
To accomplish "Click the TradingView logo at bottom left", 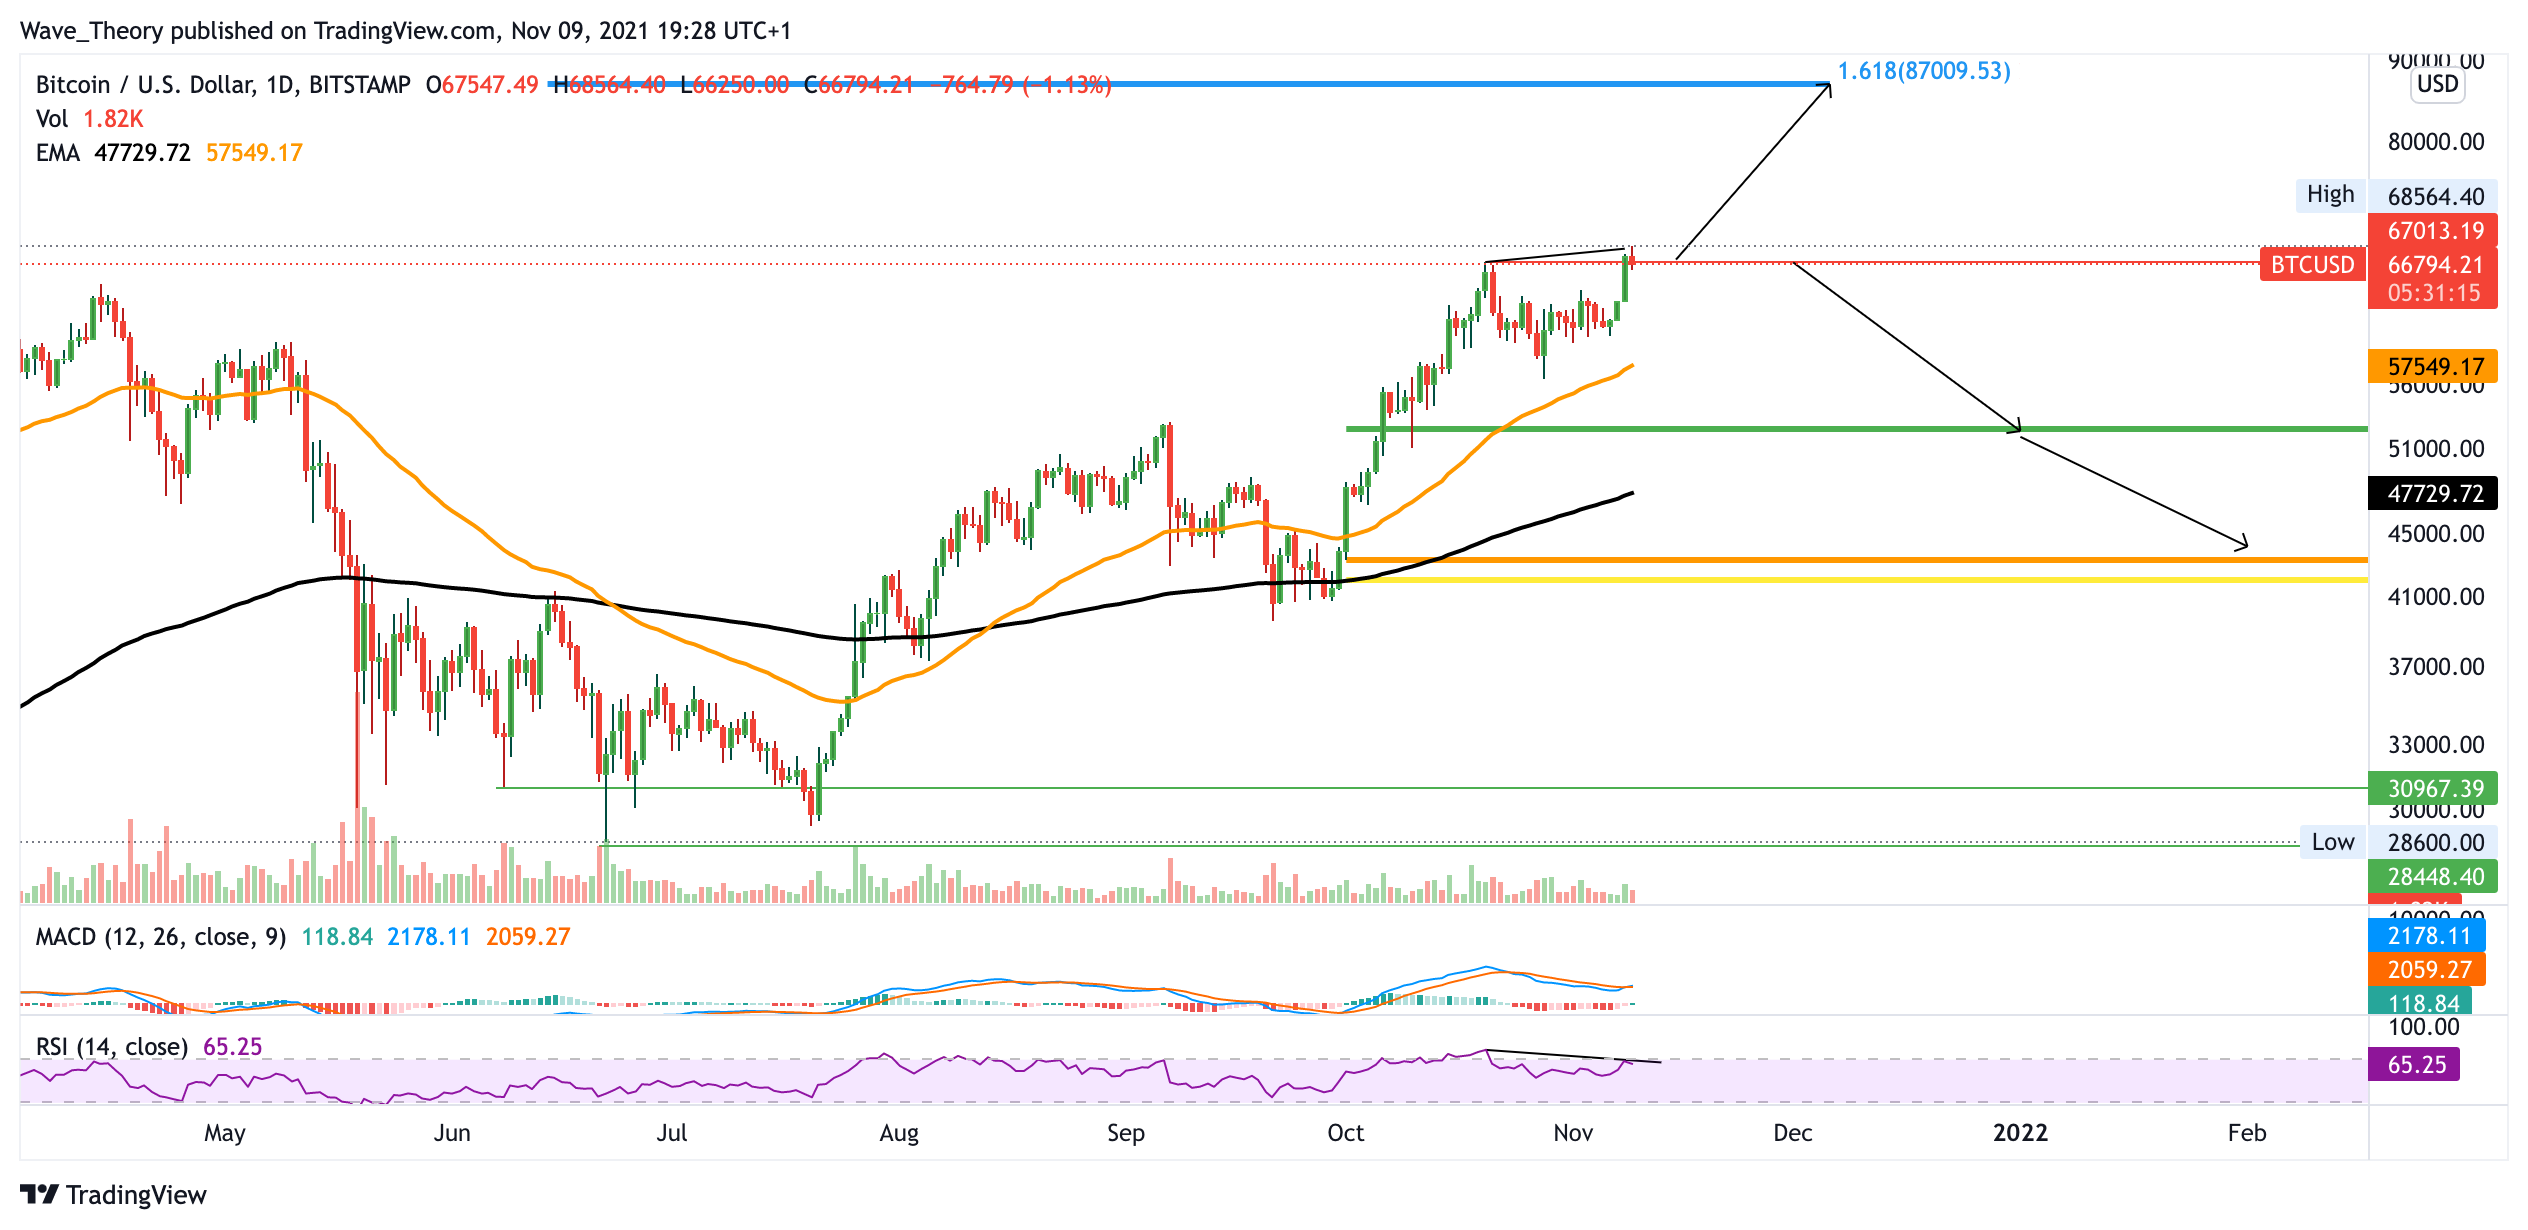I will point(112,1195).
